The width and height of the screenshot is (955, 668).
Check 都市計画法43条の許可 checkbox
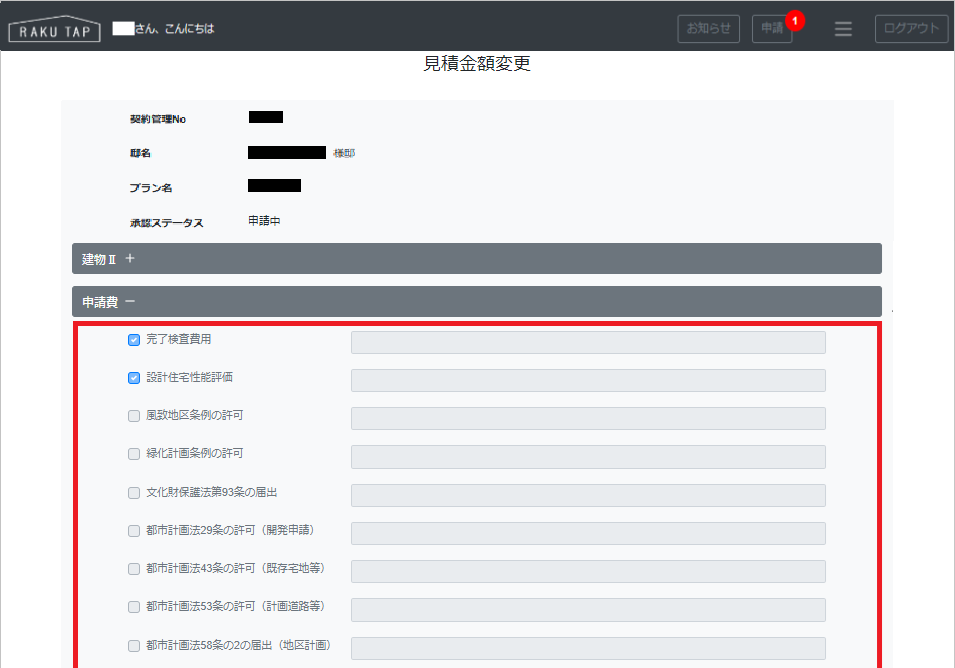point(134,569)
